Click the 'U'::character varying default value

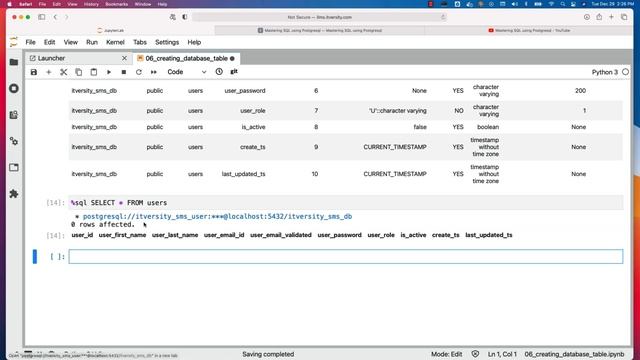pyautogui.click(x=398, y=111)
